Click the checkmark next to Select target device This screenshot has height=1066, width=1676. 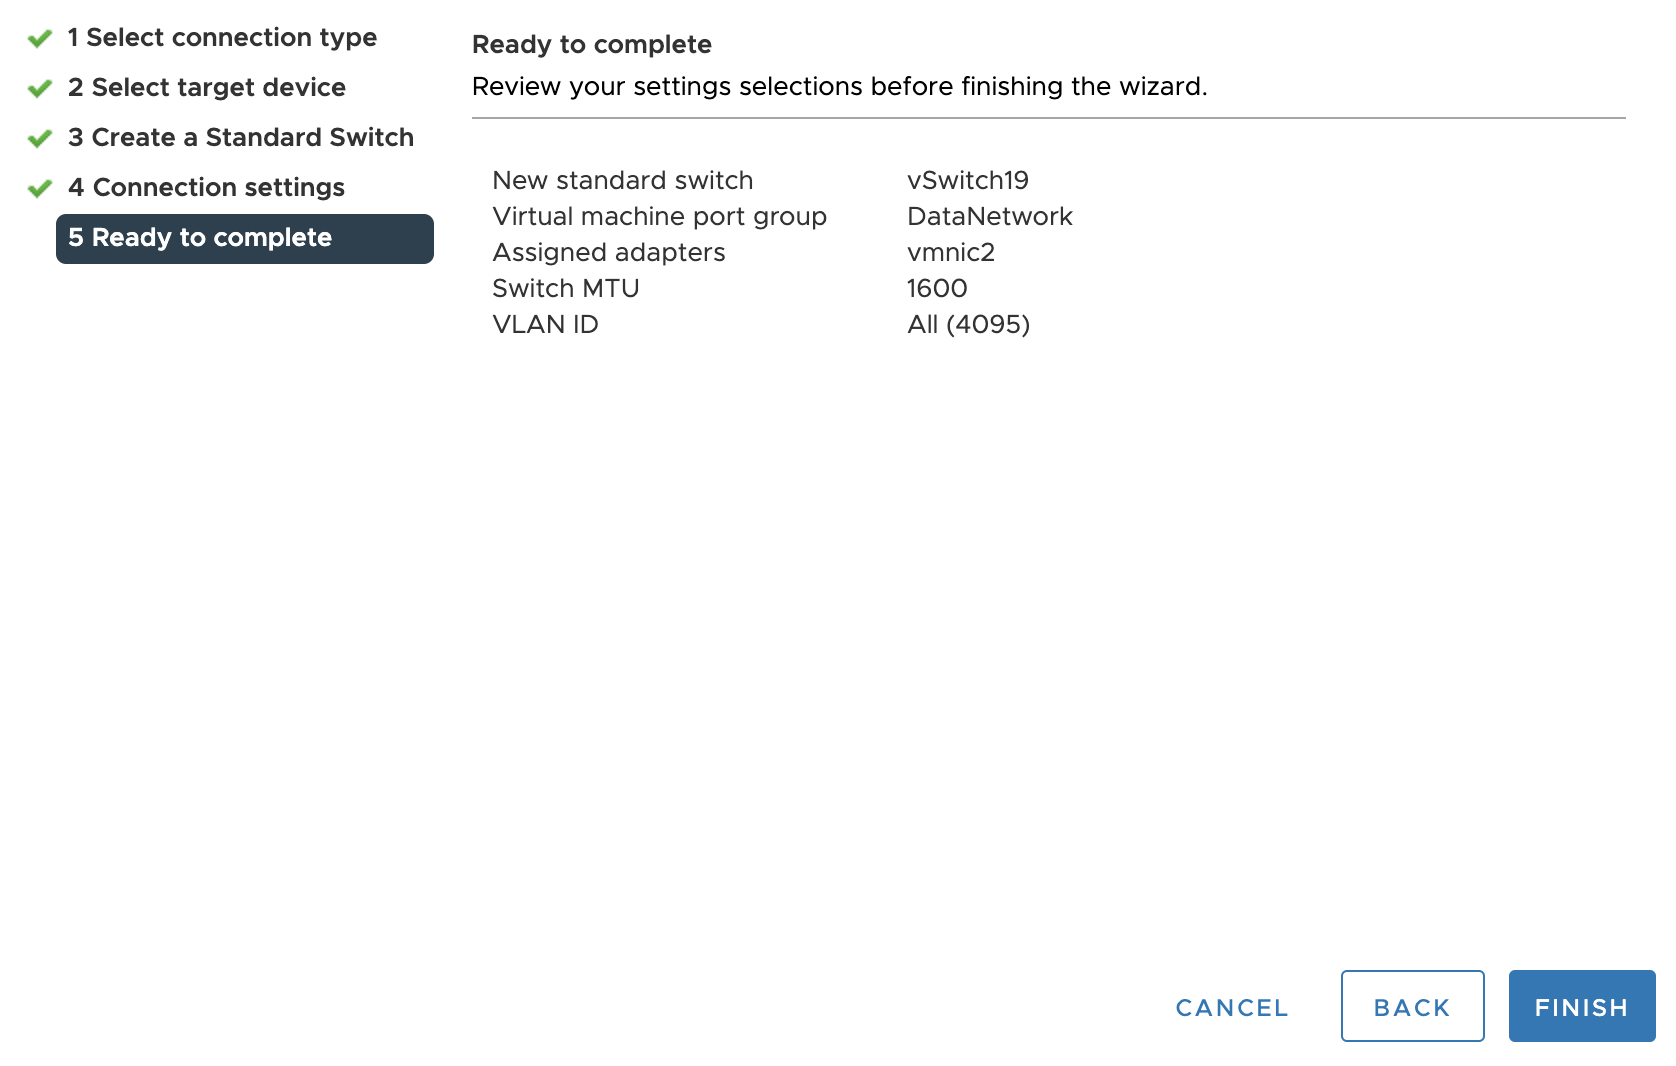(x=39, y=87)
